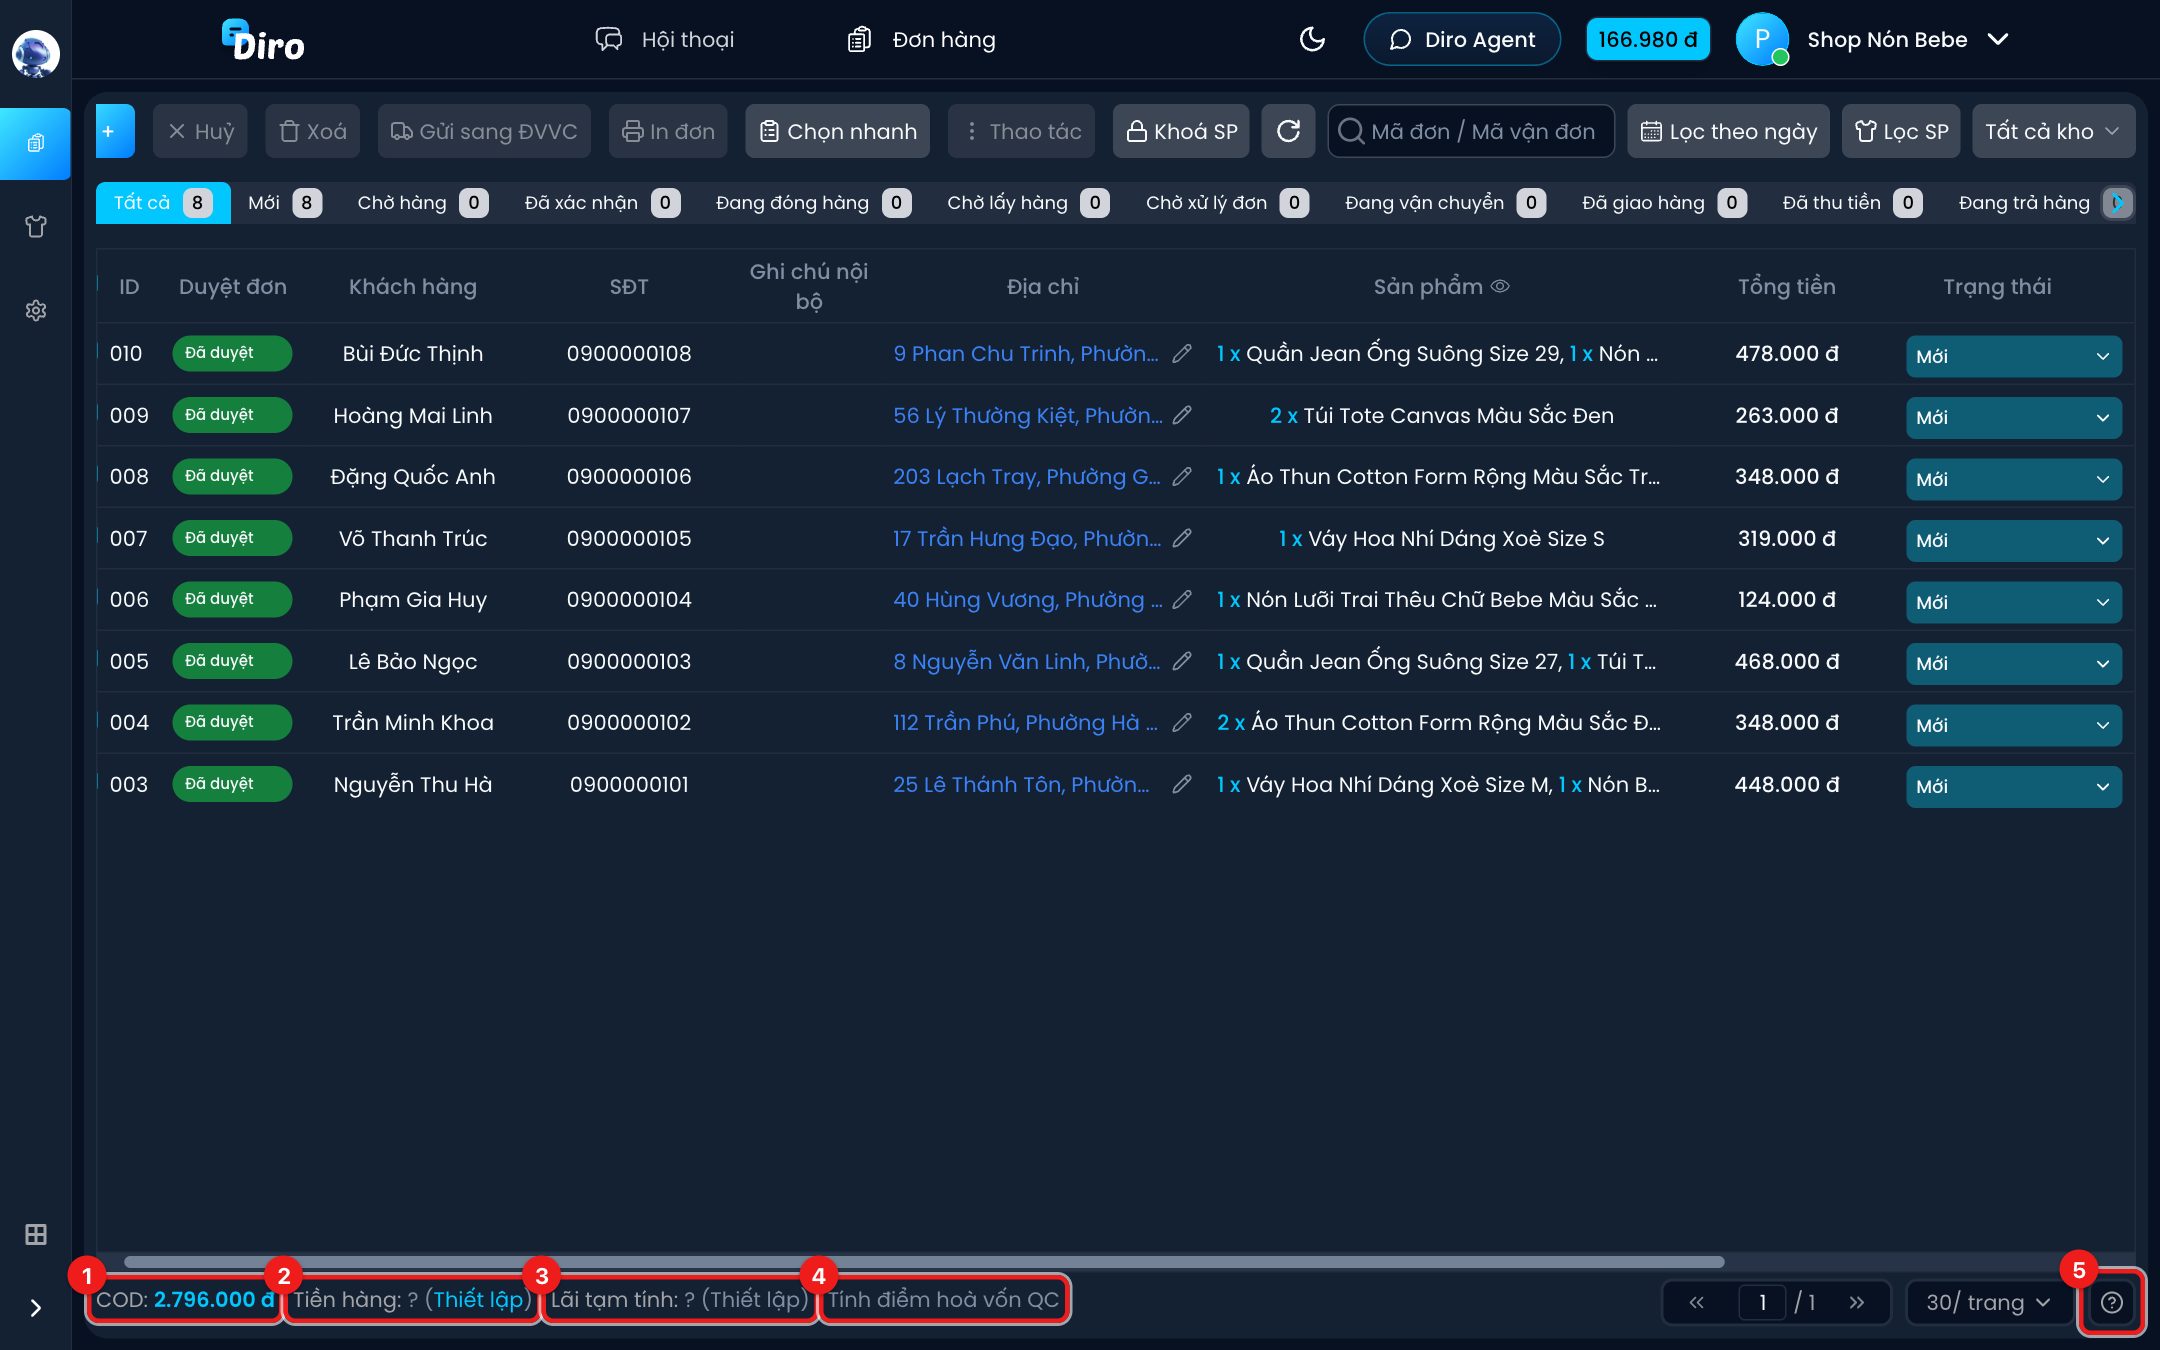Edit address pencil for Võ Thanh Trúc
Viewport: 2160px width, 1350px height.
pos(1182,538)
